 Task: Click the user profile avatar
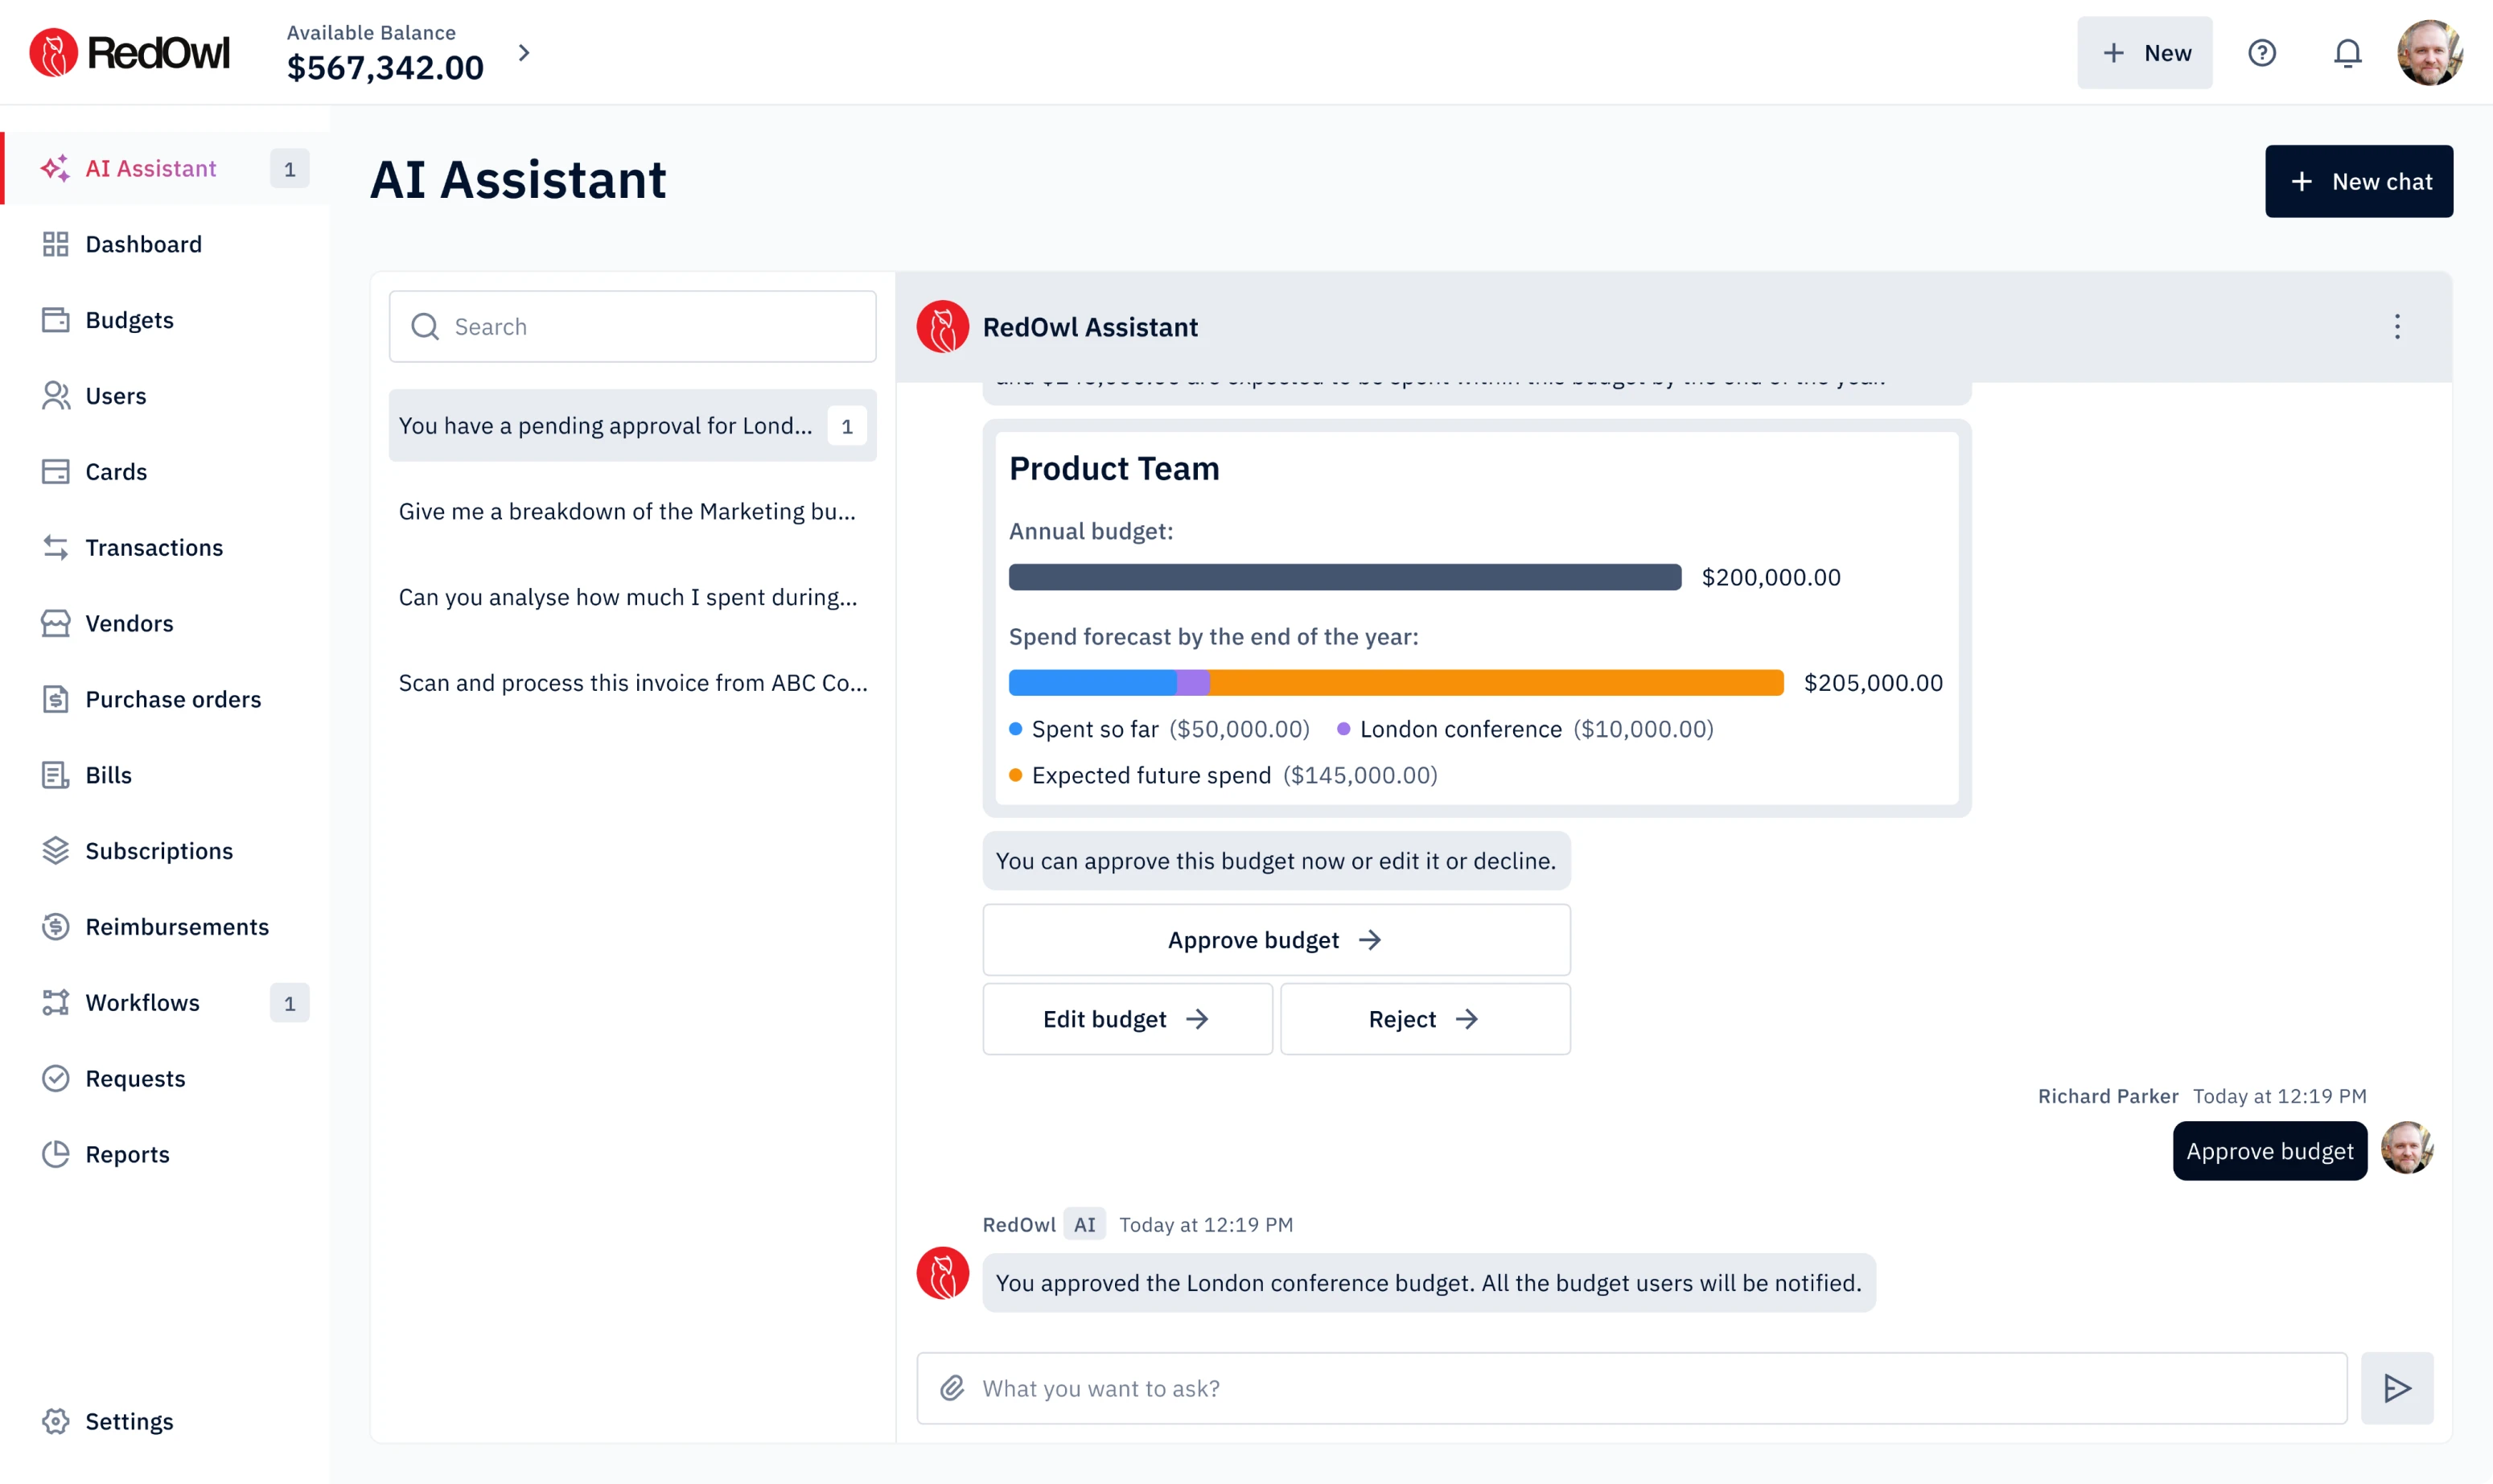pos(2430,52)
